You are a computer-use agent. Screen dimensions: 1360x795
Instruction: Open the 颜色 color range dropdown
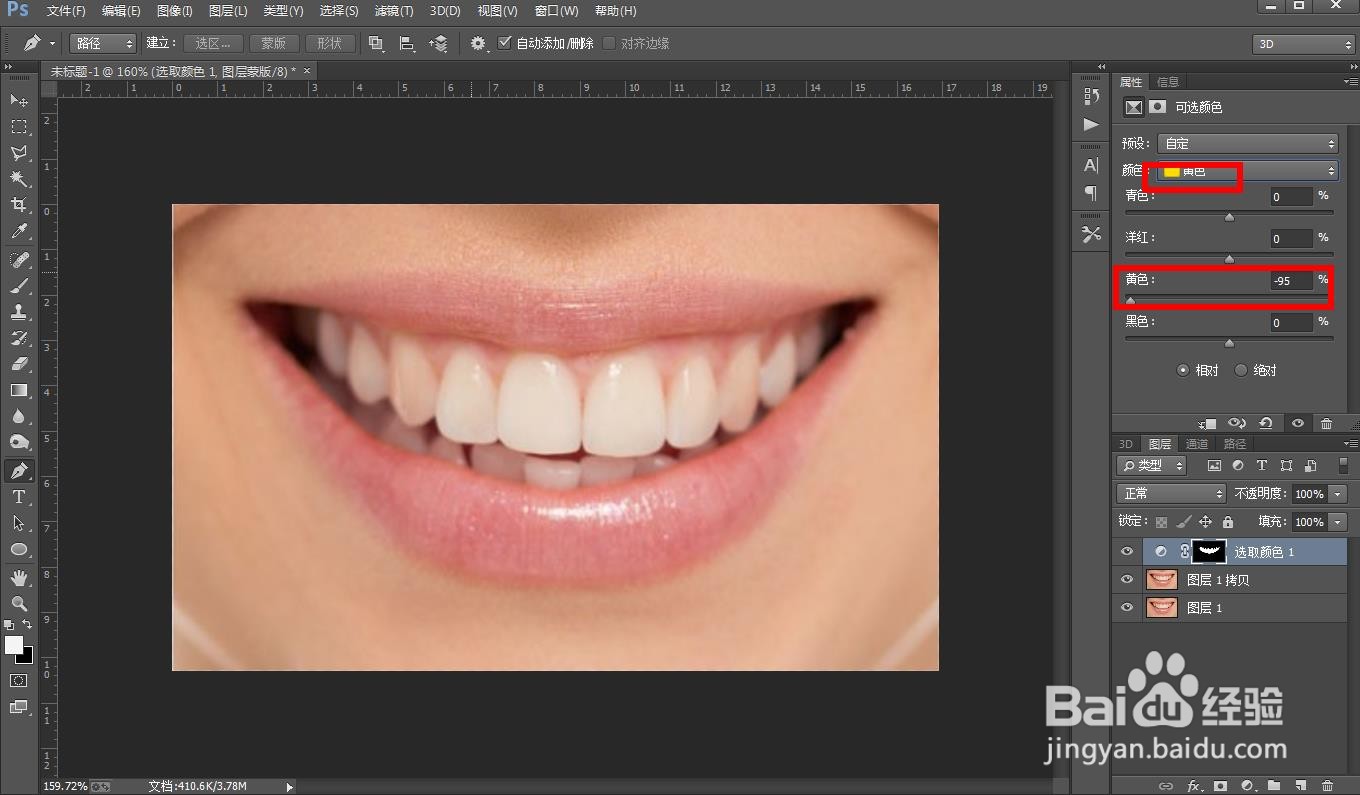coord(1248,171)
